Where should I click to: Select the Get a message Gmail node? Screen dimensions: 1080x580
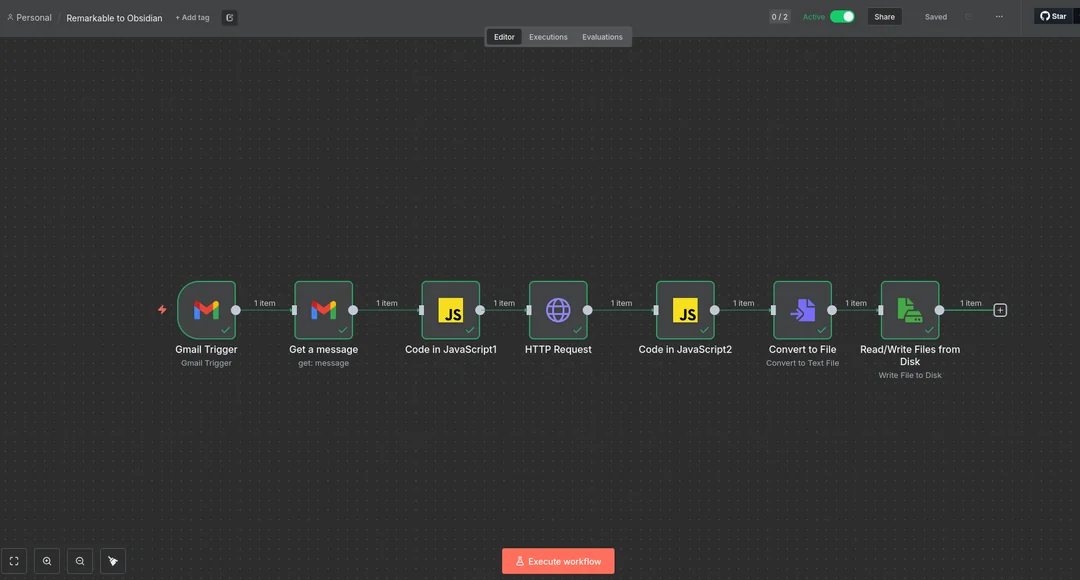[x=324, y=310]
